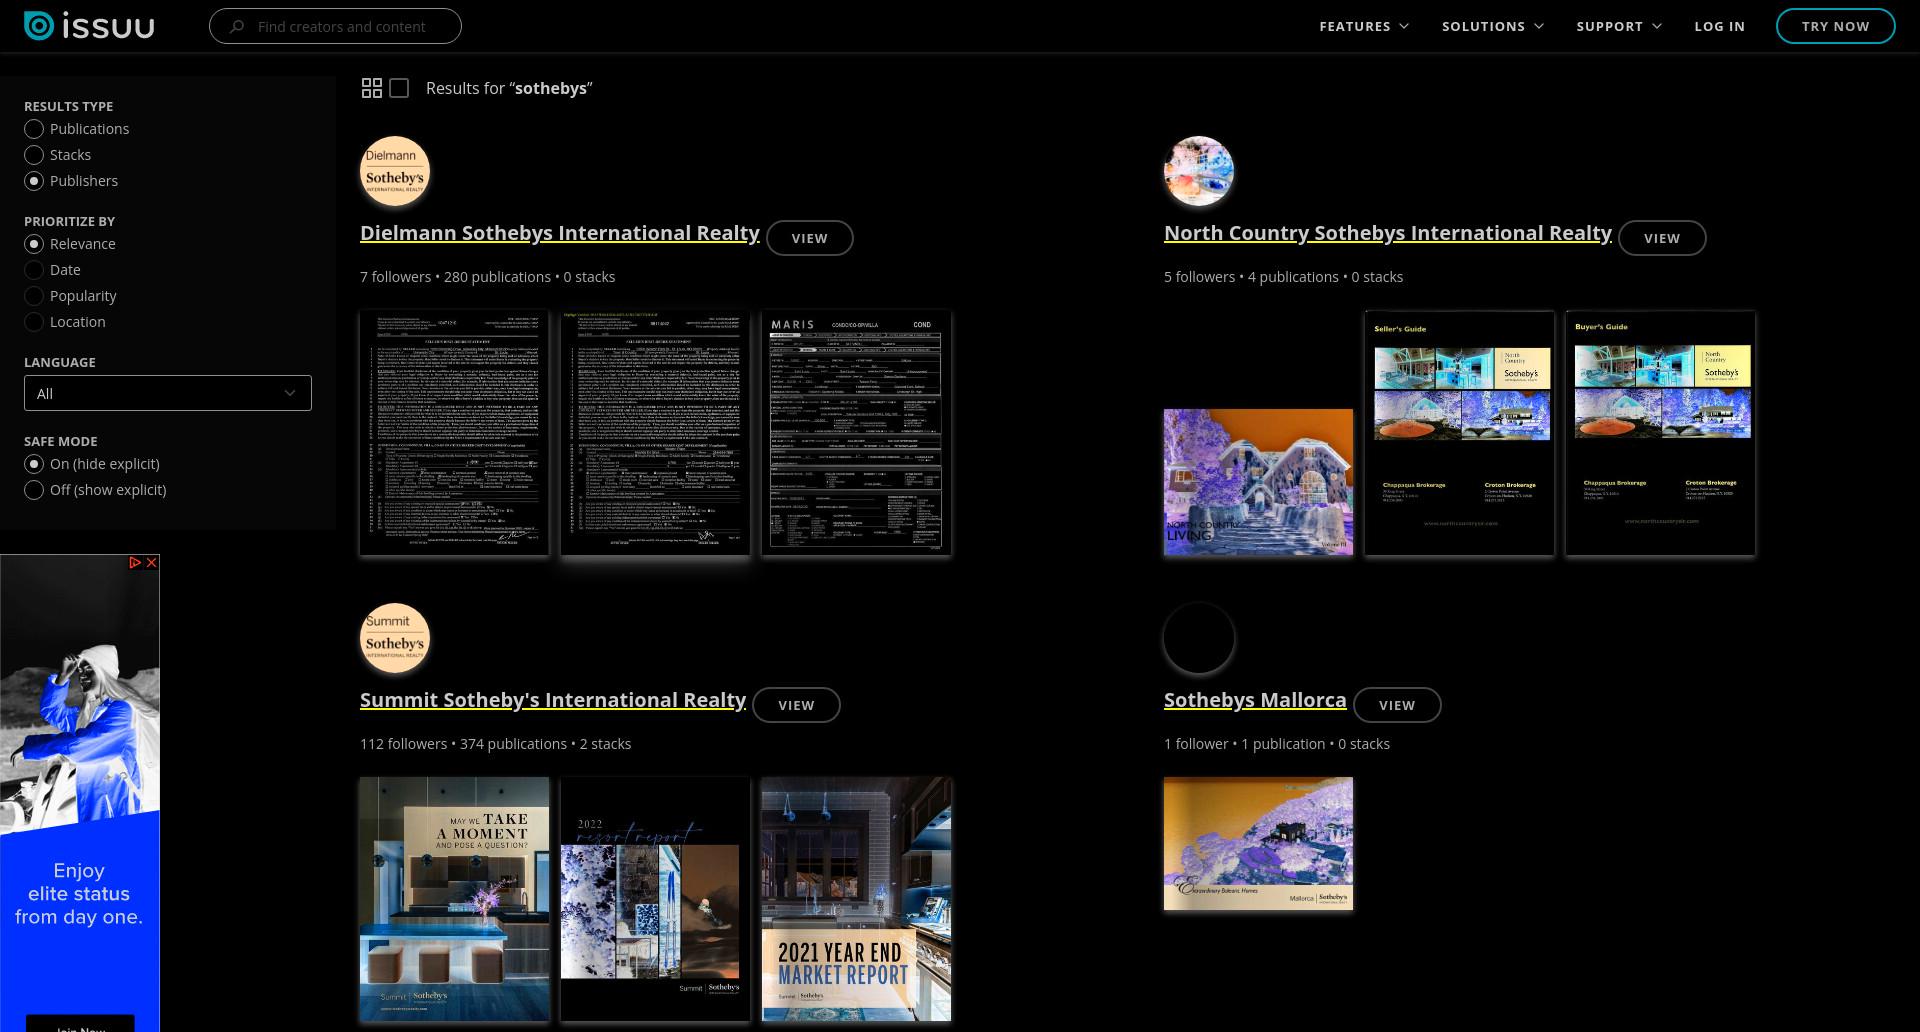Screen dimensions: 1920x1032
Task: Click the issuu logo
Action: 89,26
